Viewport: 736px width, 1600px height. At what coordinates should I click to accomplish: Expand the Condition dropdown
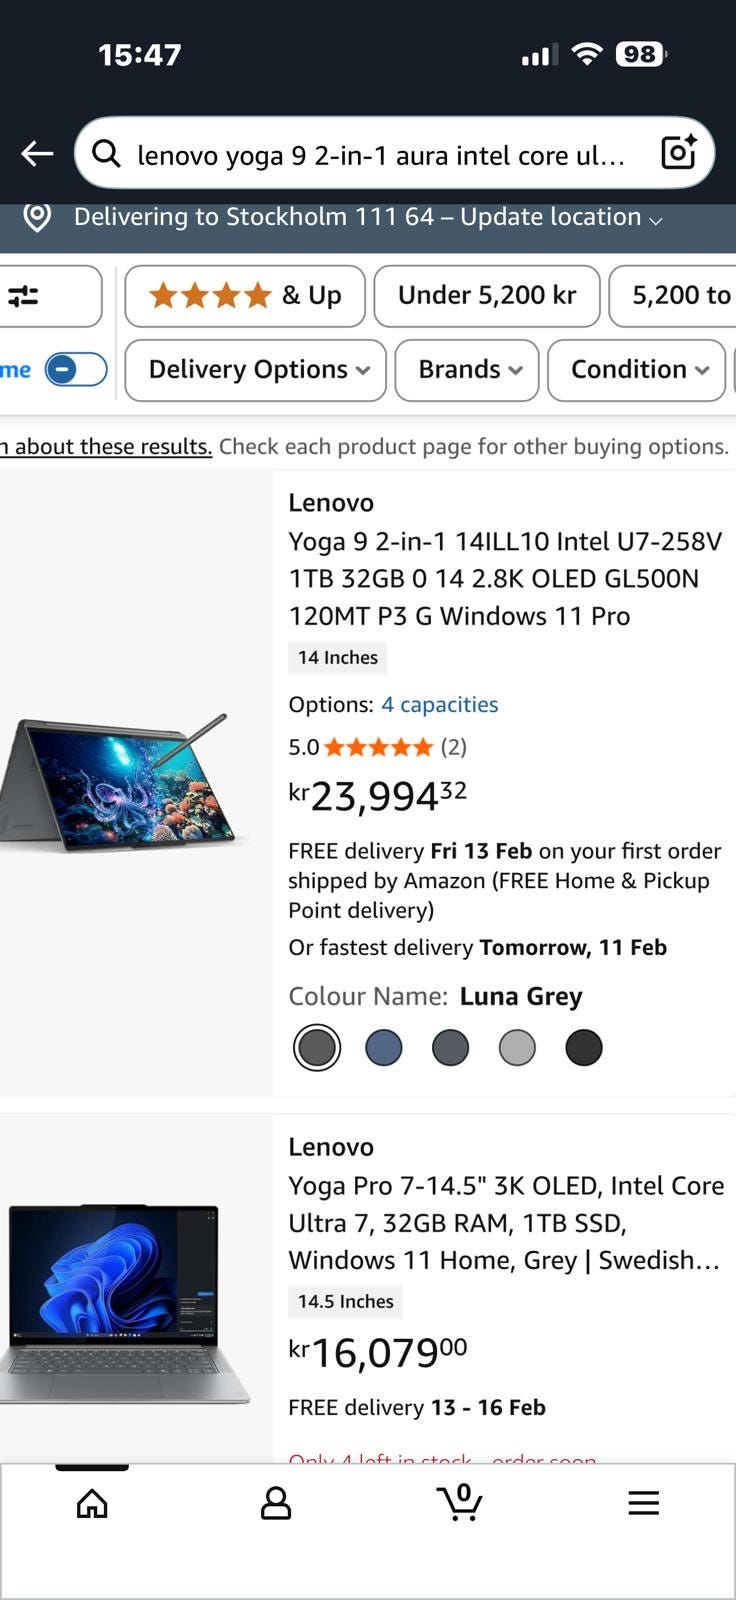[637, 370]
